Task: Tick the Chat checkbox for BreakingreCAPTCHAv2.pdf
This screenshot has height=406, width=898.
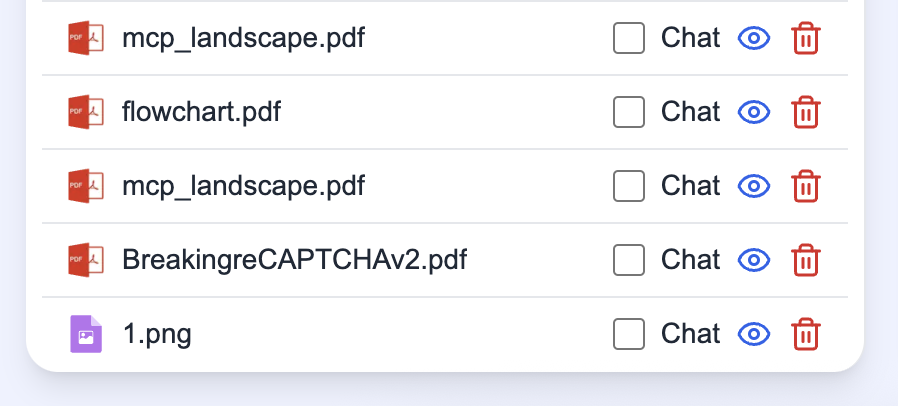Action: (x=629, y=260)
